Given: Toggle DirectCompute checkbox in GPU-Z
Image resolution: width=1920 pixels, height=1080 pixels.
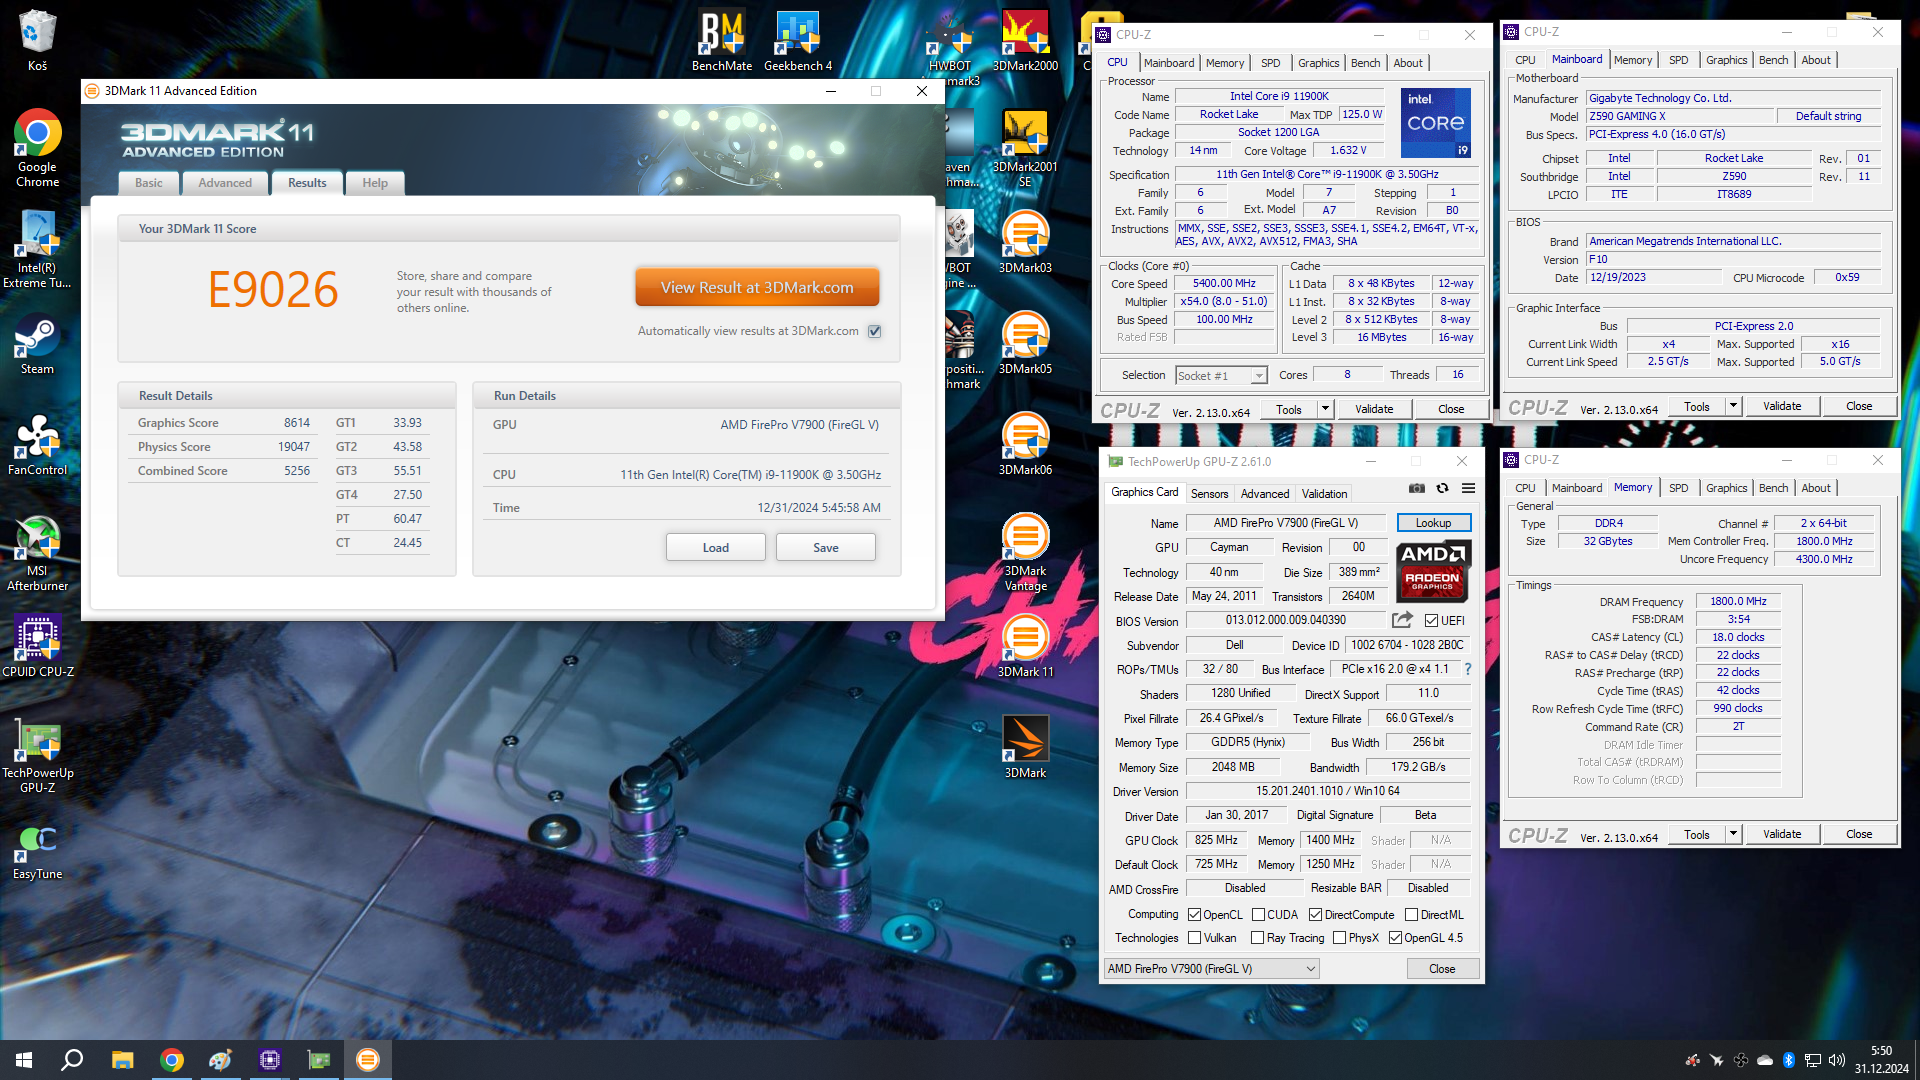Looking at the screenshot, I should click(x=1316, y=915).
